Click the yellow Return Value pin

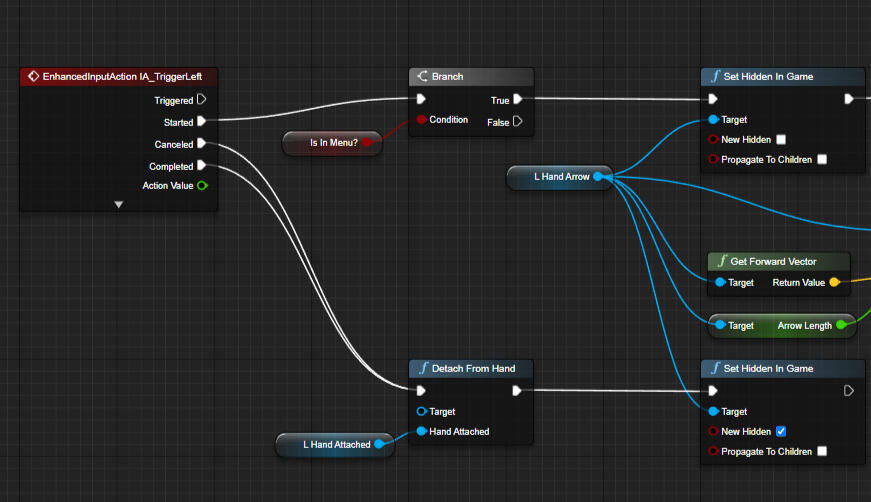coord(835,283)
